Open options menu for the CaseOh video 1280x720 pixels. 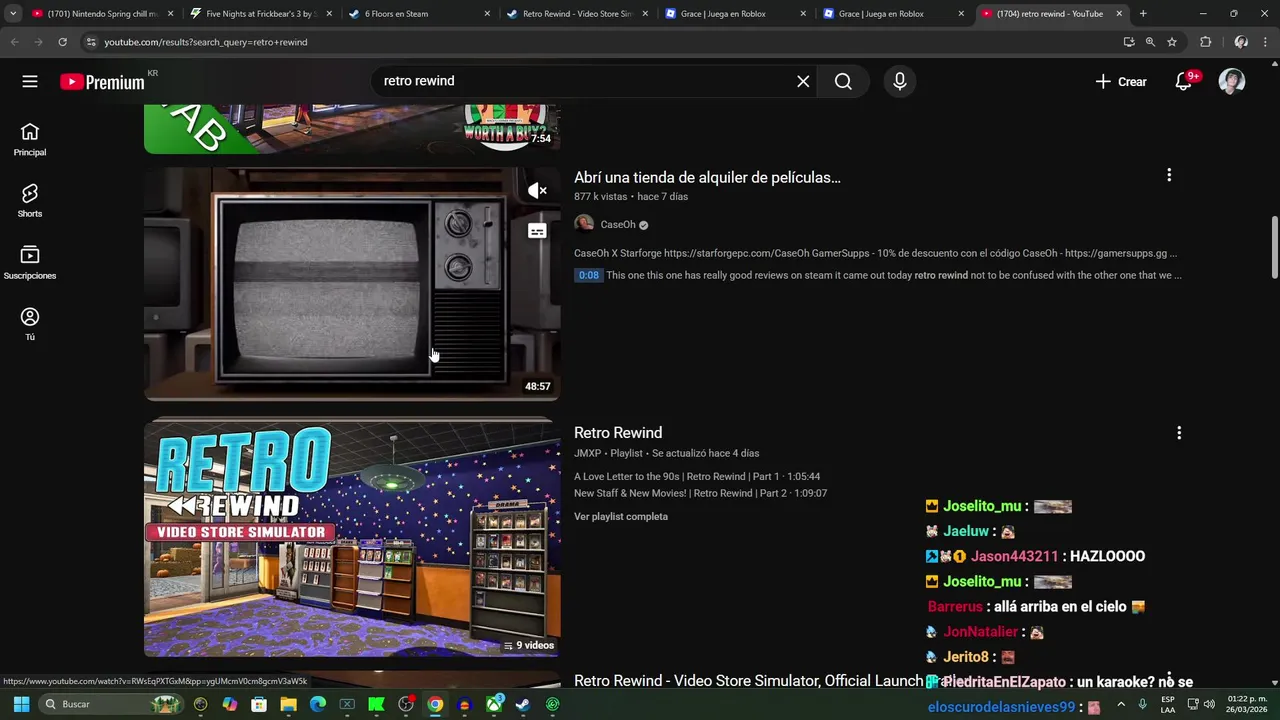tap(1169, 175)
